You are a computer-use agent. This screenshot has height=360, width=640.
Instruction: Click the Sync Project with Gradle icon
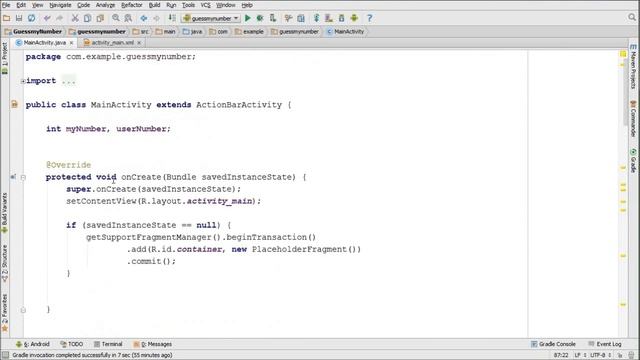coord(316,18)
